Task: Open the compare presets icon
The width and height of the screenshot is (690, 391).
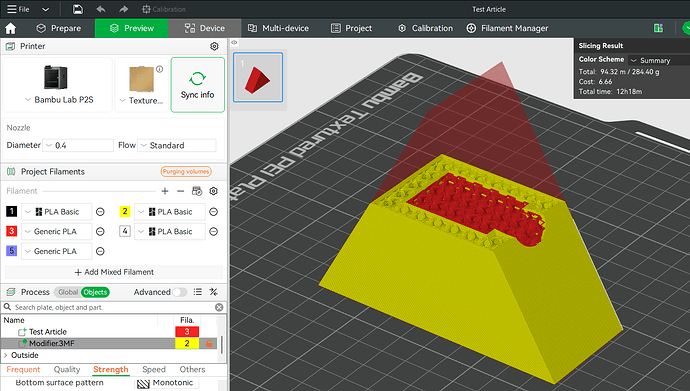Action: point(213,292)
